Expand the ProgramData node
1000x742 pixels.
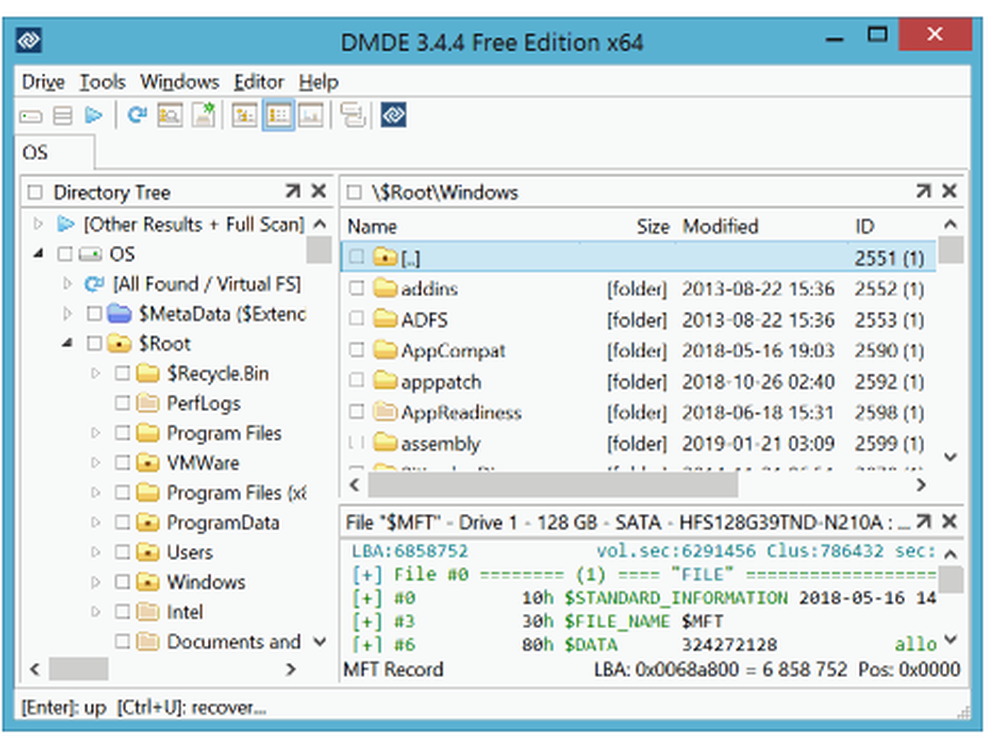96,523
